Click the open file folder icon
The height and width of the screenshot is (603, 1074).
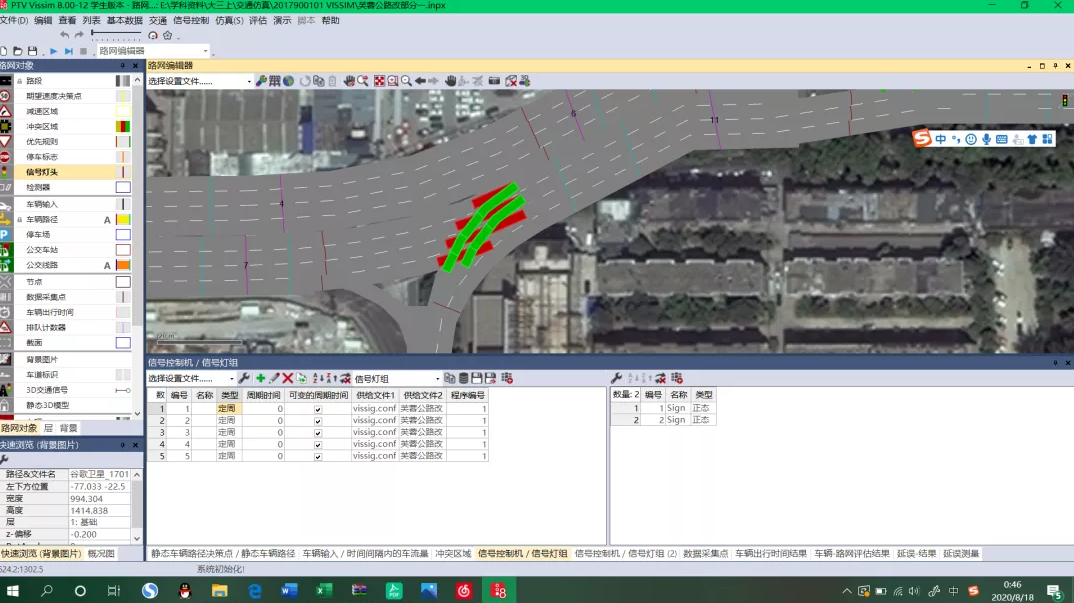pyautogui.click(x=18, y=51)
